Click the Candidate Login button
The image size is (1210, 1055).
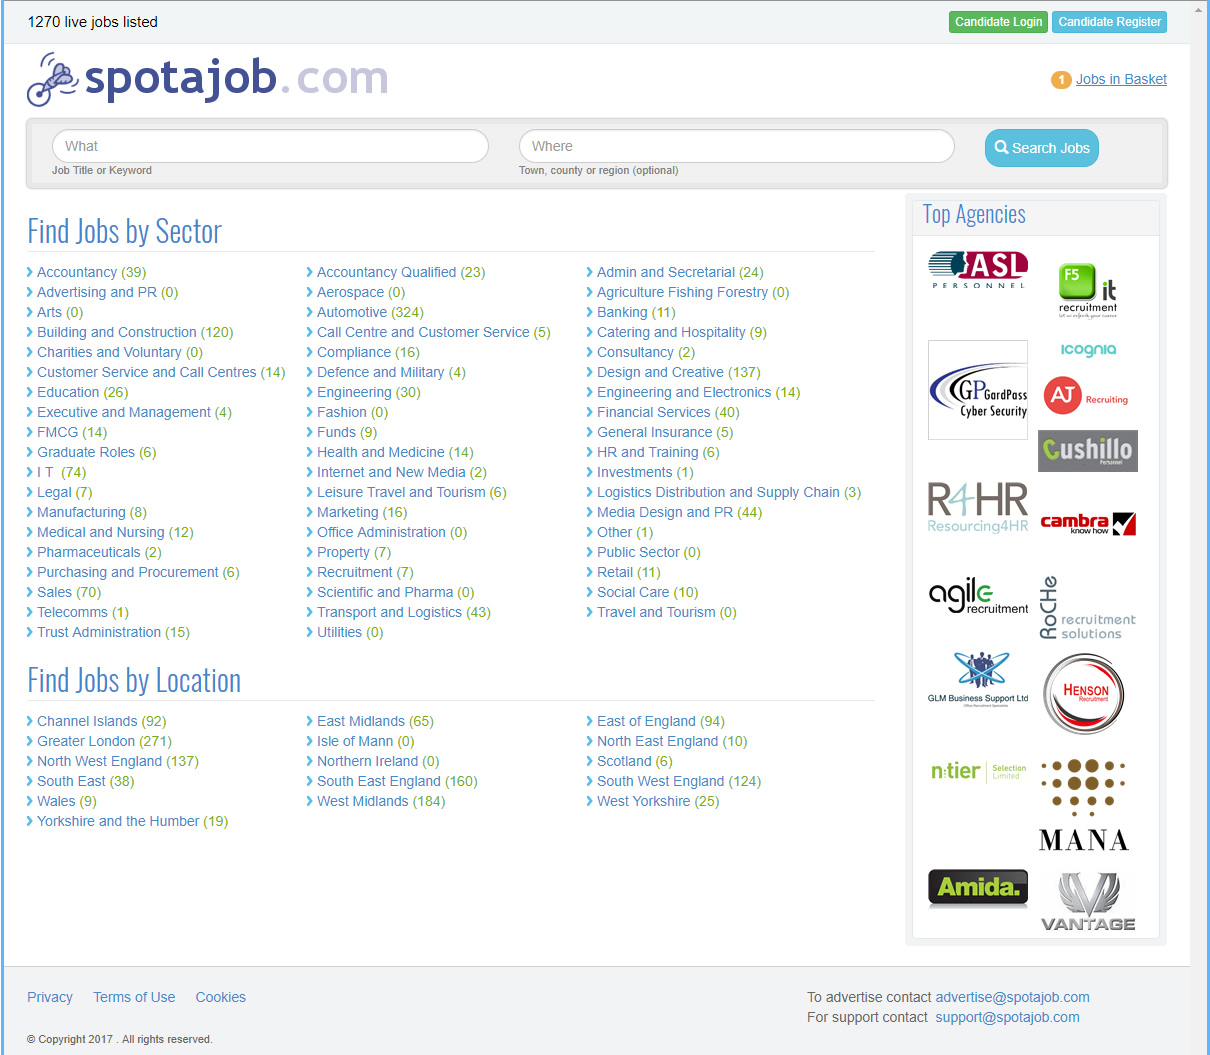point(998,22)
